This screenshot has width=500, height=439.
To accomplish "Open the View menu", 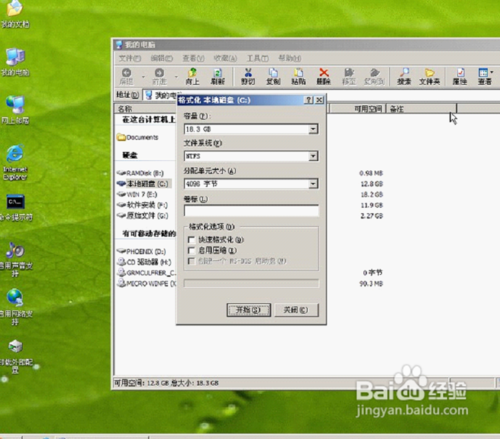I will coord(193,58).
